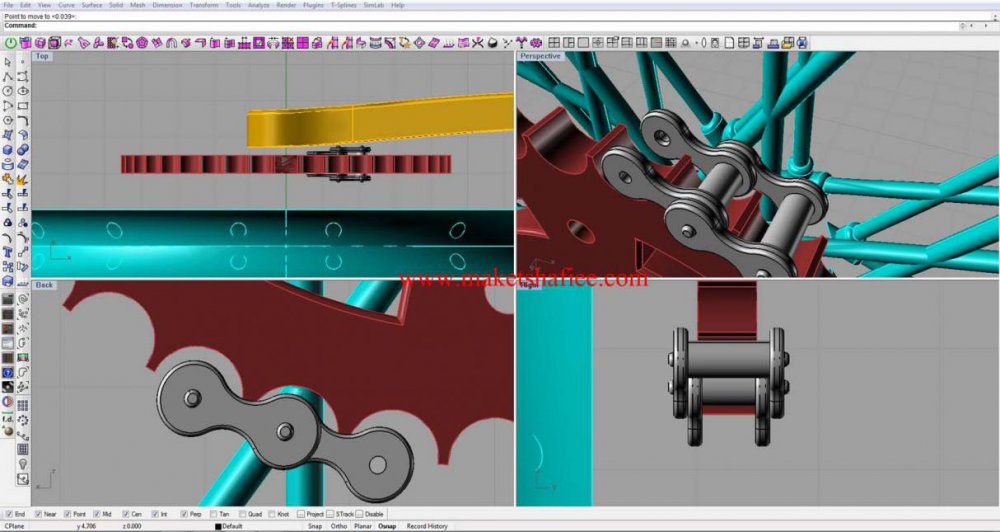The width and height of the screenshot is (1000, 532).
Task: Click the light bulb icon in left toolbar
Action: tap(22, 464)
